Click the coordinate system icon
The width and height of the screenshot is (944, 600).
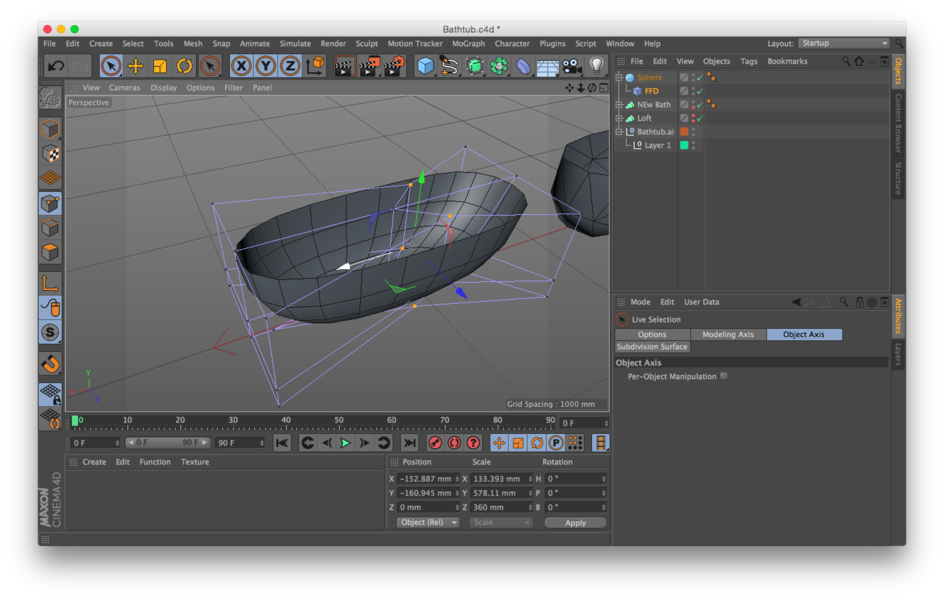point(315,66)
